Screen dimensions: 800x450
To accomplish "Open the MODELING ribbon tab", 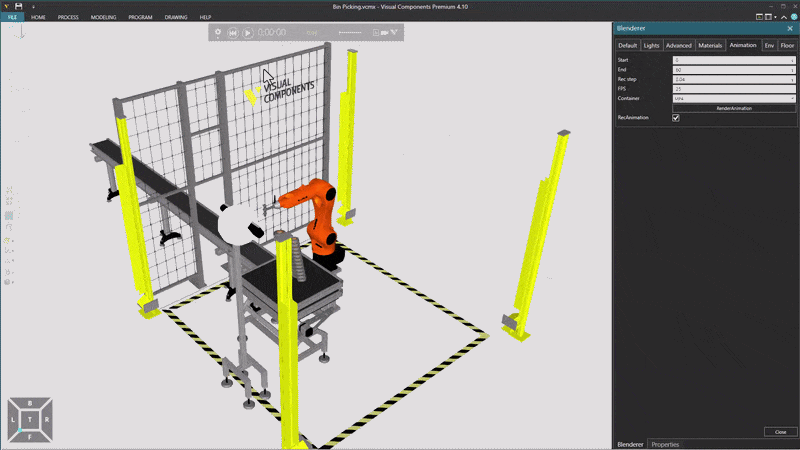I will pos(103,17).
